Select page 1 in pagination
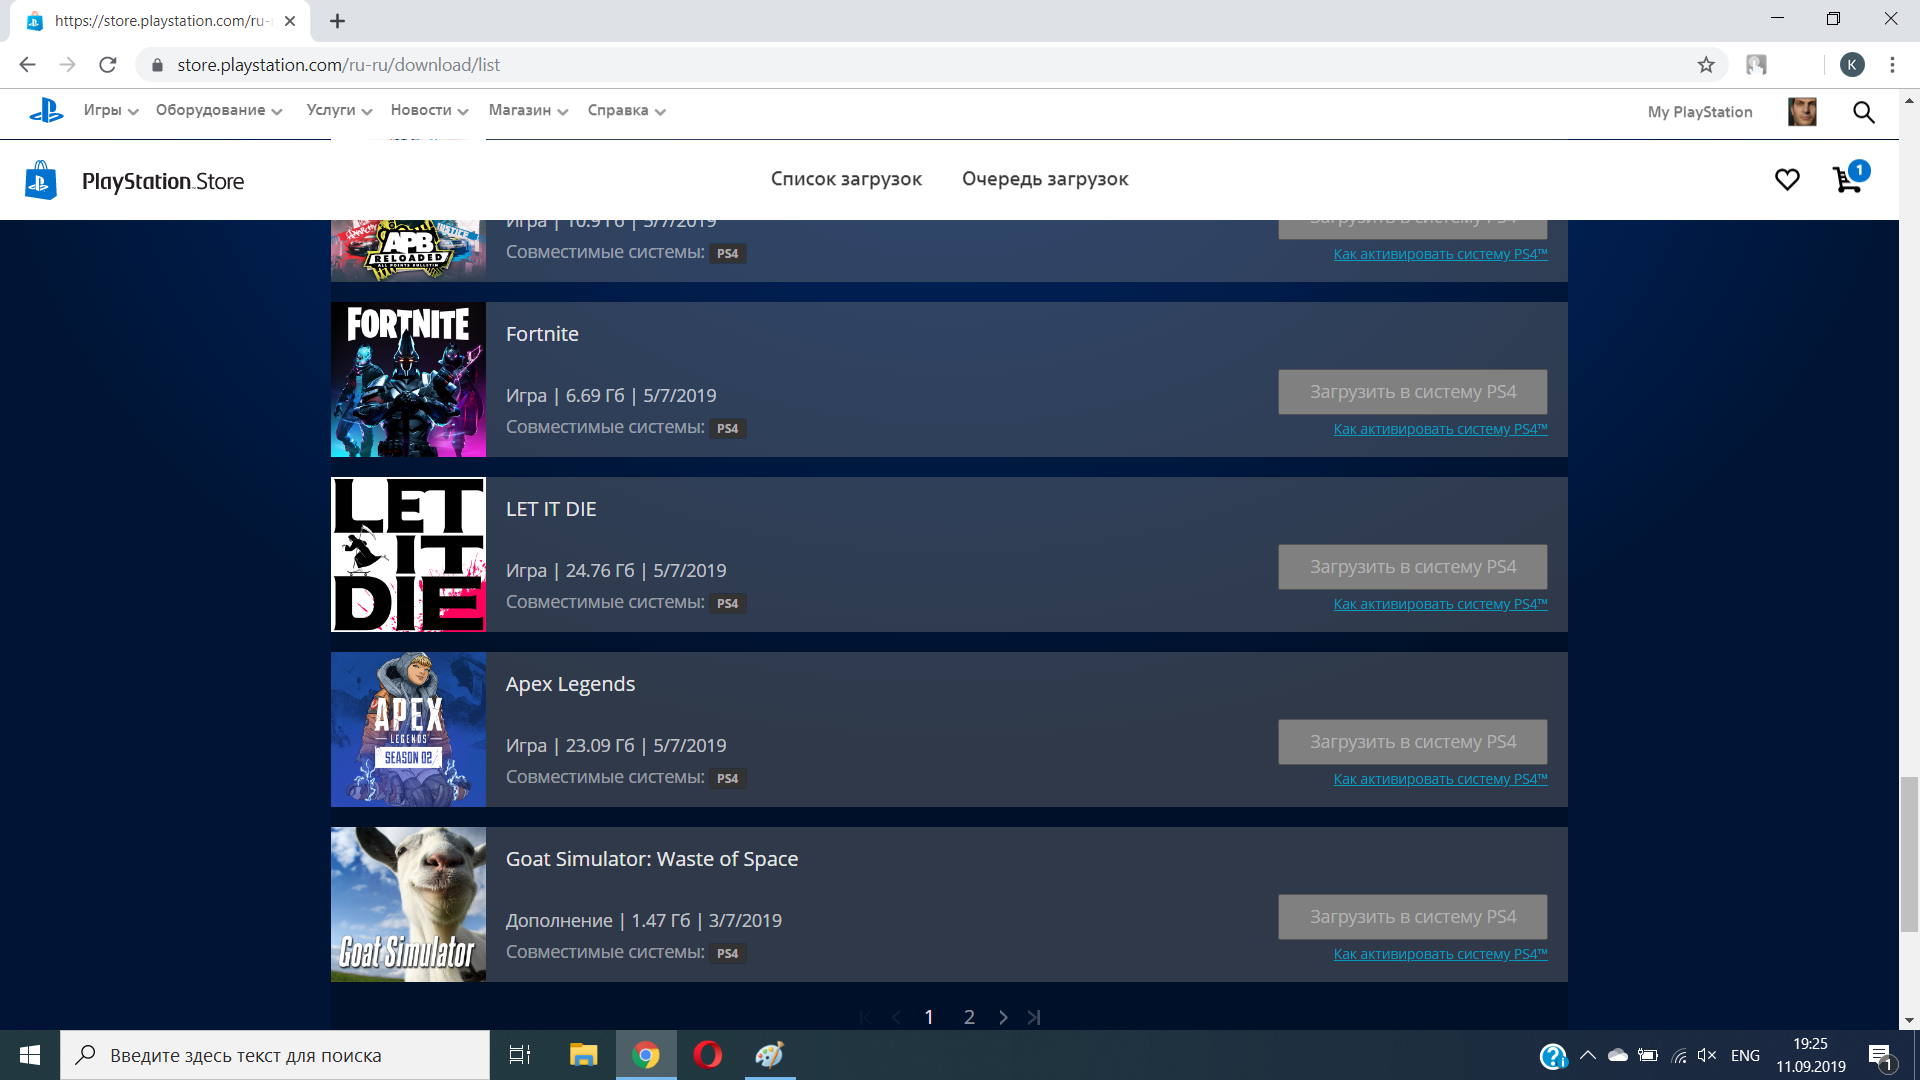This screenshot has height=1080, width=1920. click(x=929, y=1017)
